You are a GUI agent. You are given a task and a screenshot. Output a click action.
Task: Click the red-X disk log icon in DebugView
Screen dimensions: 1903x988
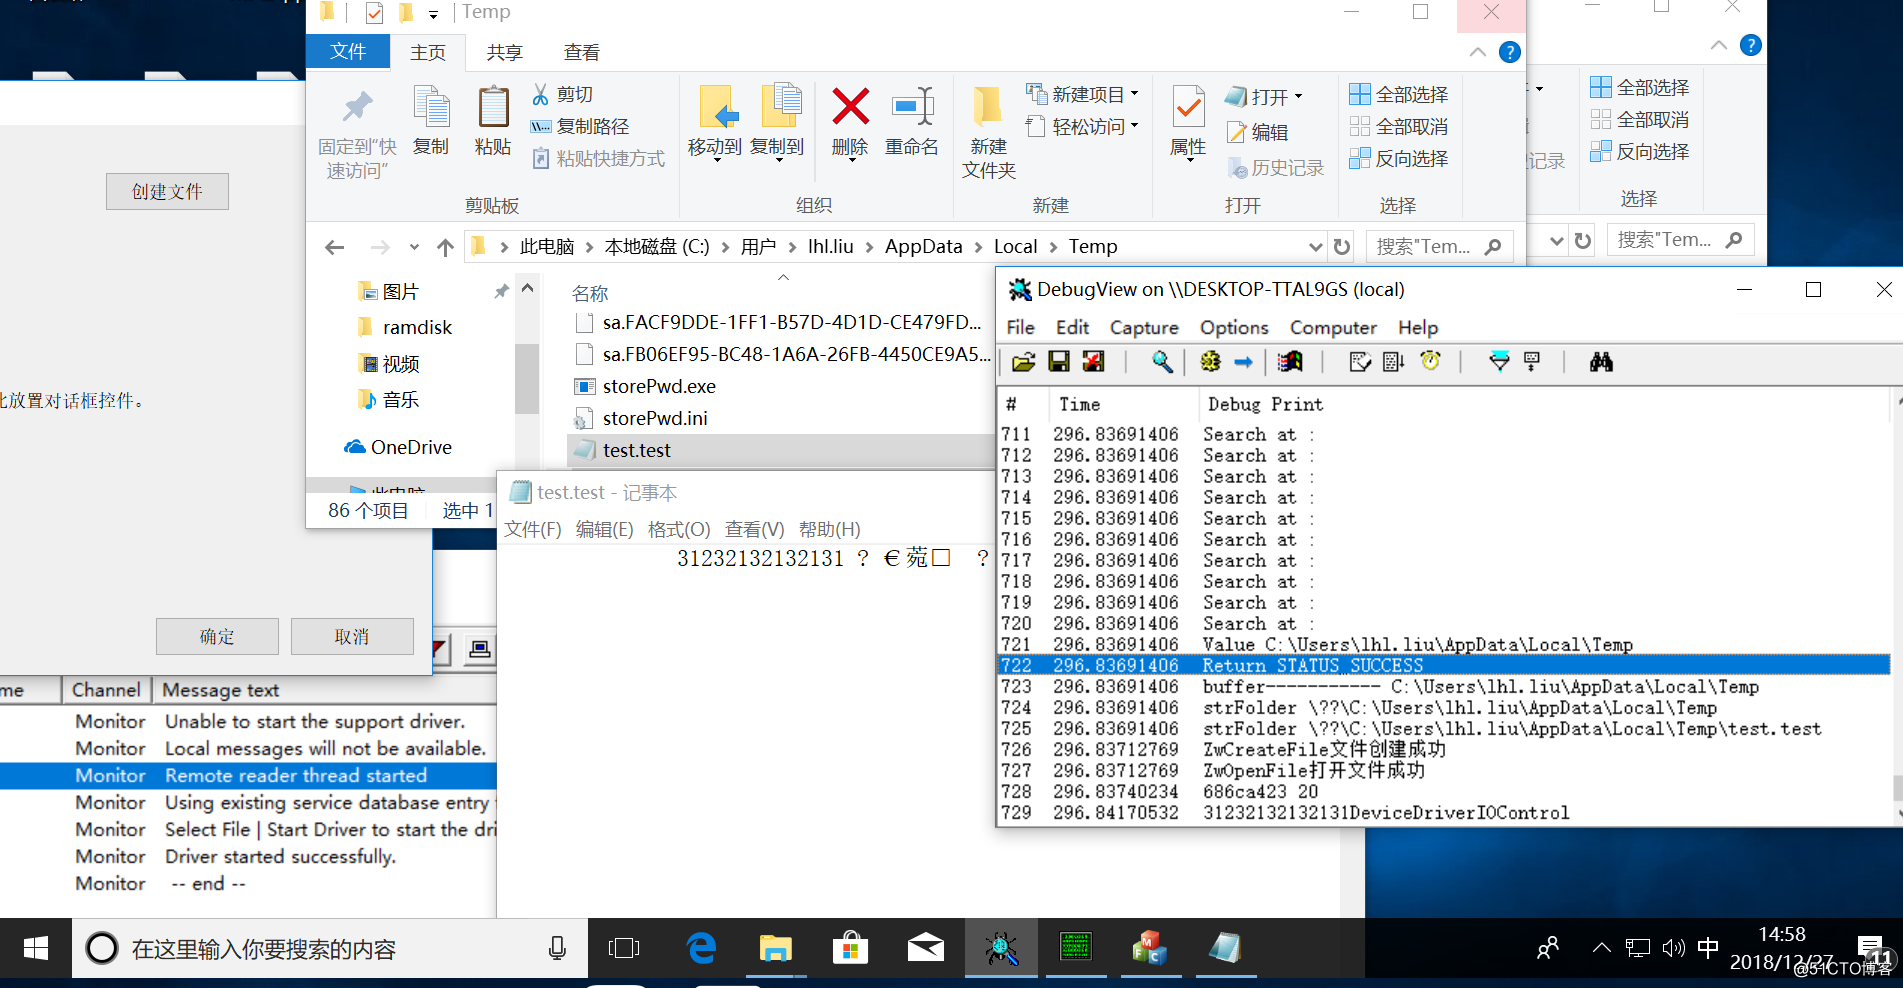pos(1094,362)
